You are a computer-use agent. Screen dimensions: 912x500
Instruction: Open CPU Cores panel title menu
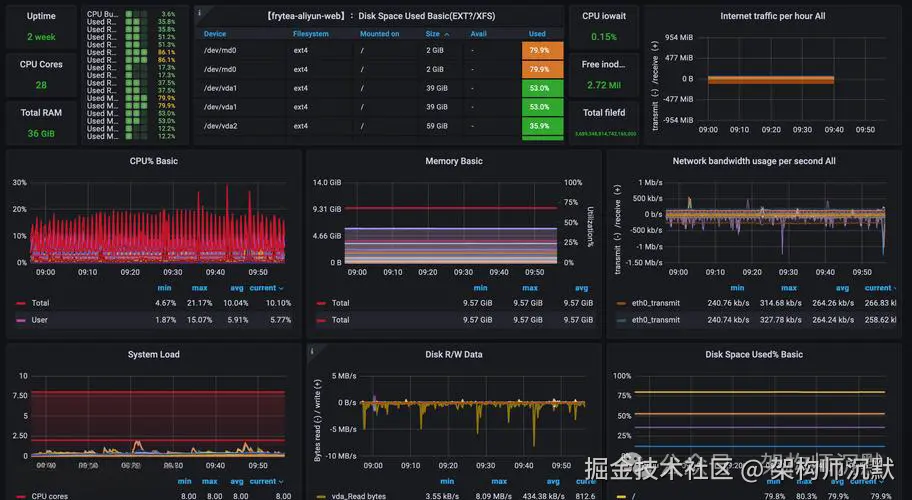pos(41,65)
